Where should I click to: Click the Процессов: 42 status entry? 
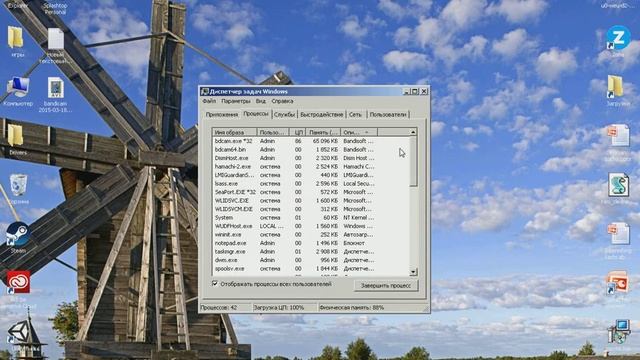pyautogui.click(x=225, y=307)
